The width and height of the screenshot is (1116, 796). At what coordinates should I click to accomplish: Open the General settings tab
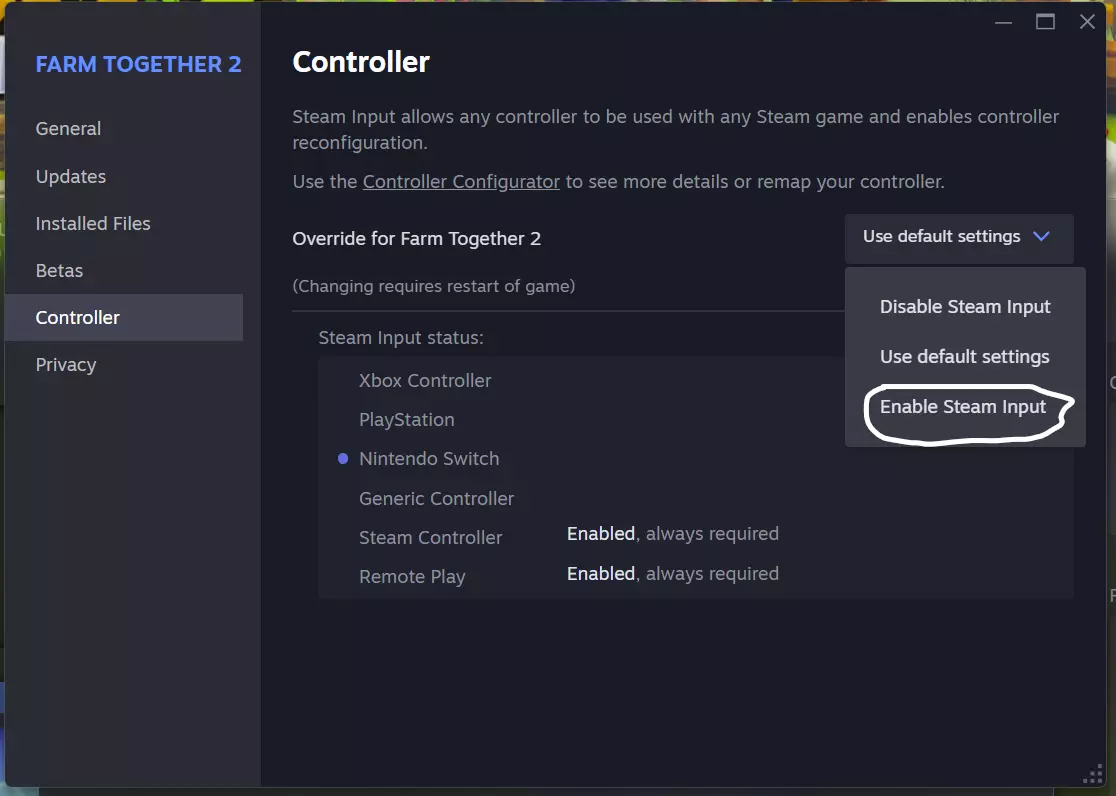point(68,129)
